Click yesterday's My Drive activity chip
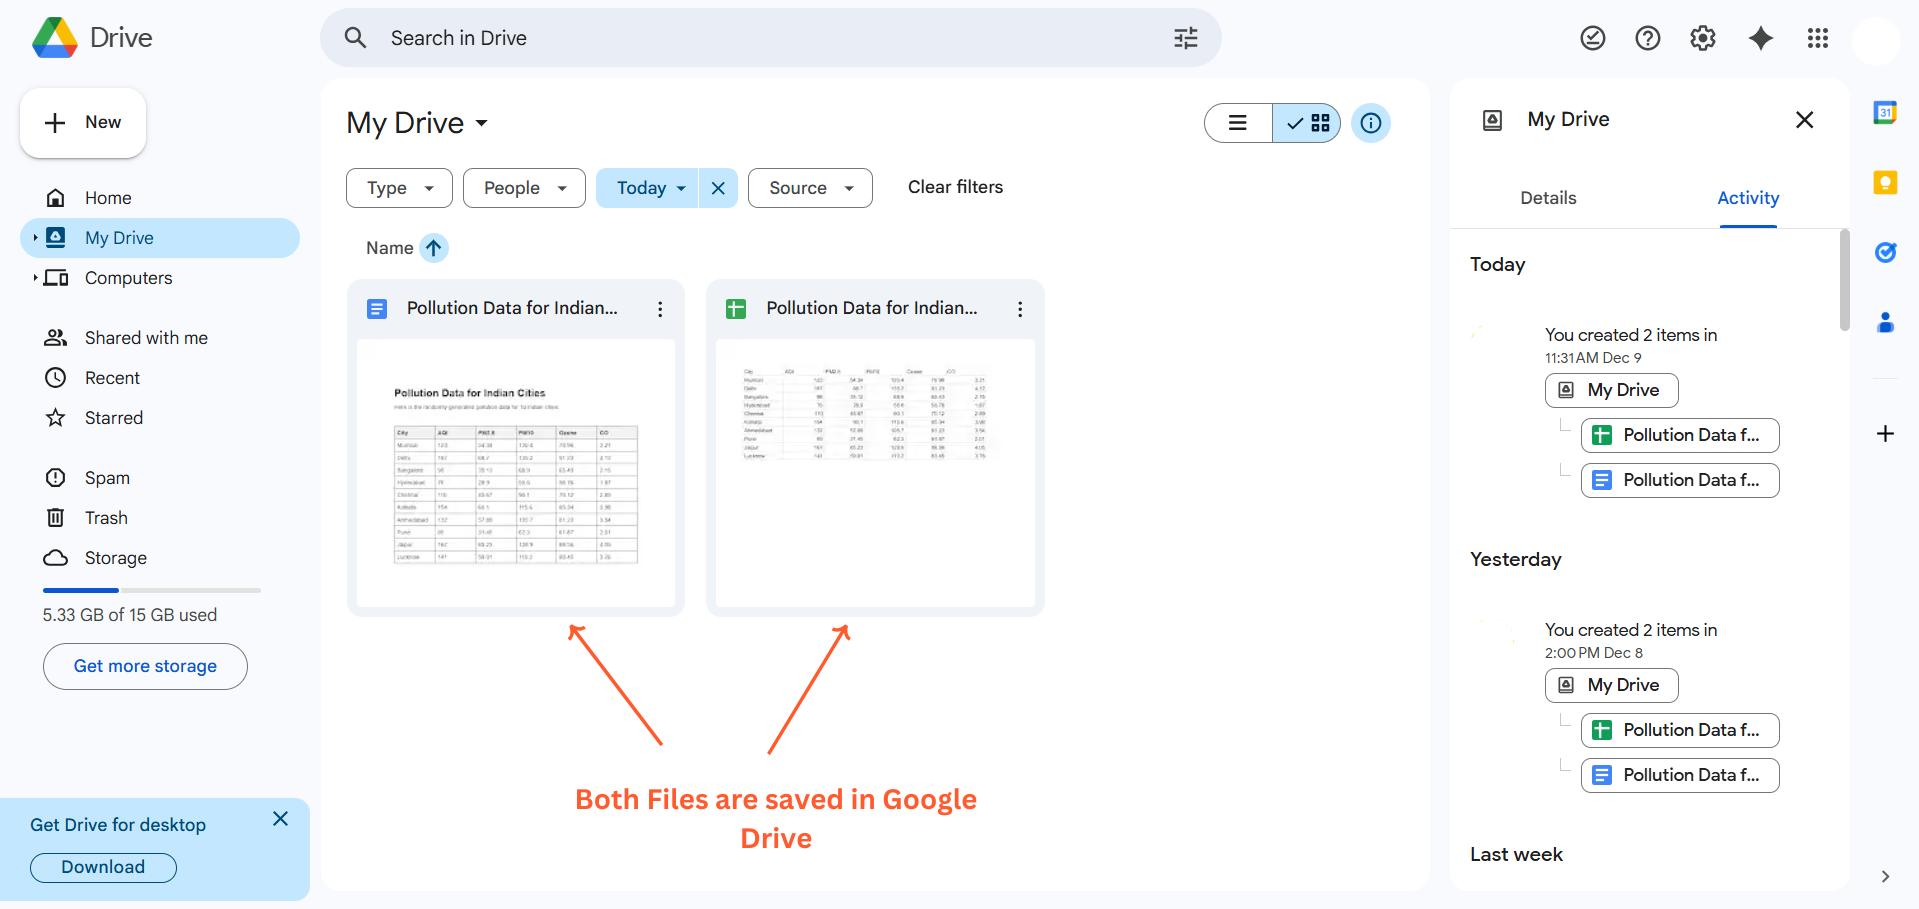This screenshot has height=909, width=1919. pos(1611,685)
